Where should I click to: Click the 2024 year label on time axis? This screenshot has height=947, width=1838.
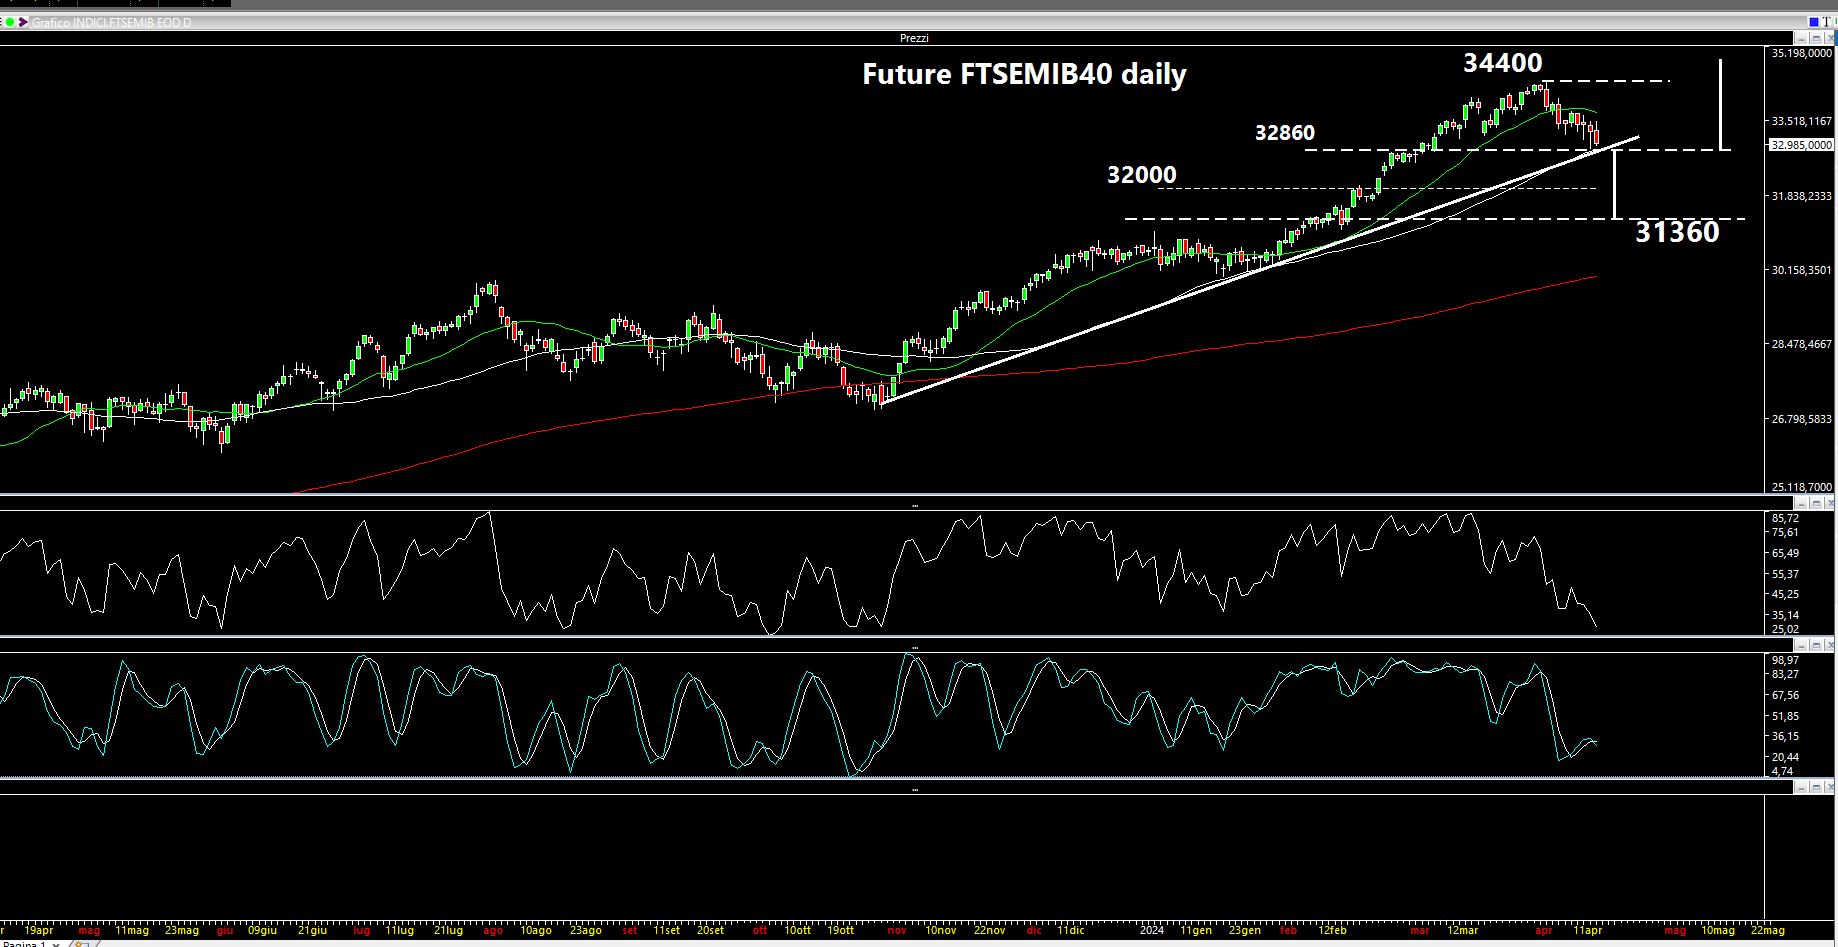[x=1152, y=930]
